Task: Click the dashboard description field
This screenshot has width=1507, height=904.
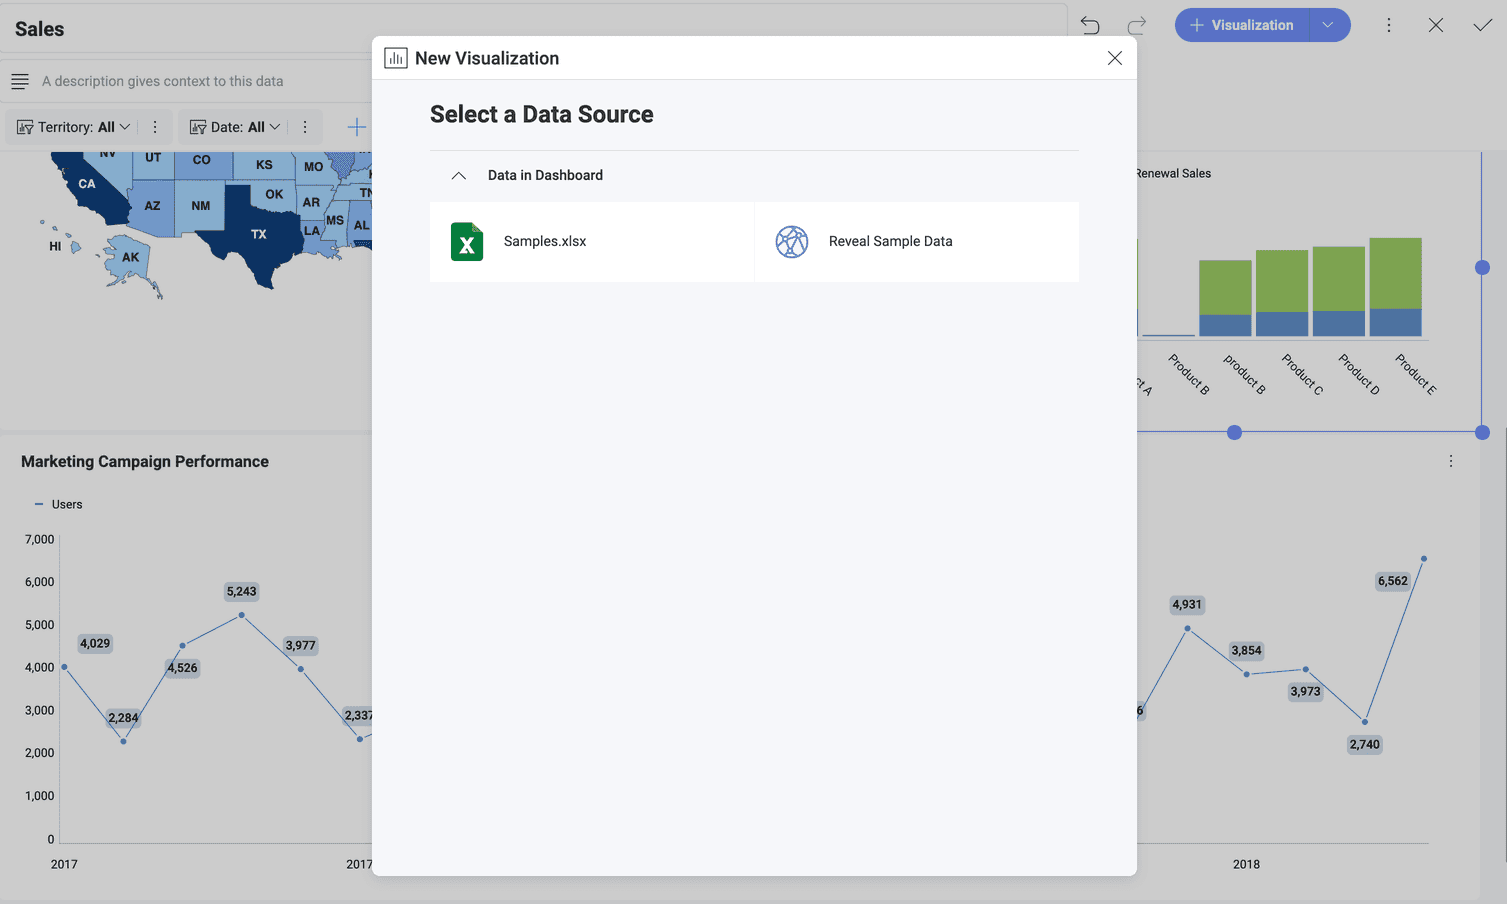Action: click(x=163, y=81)
